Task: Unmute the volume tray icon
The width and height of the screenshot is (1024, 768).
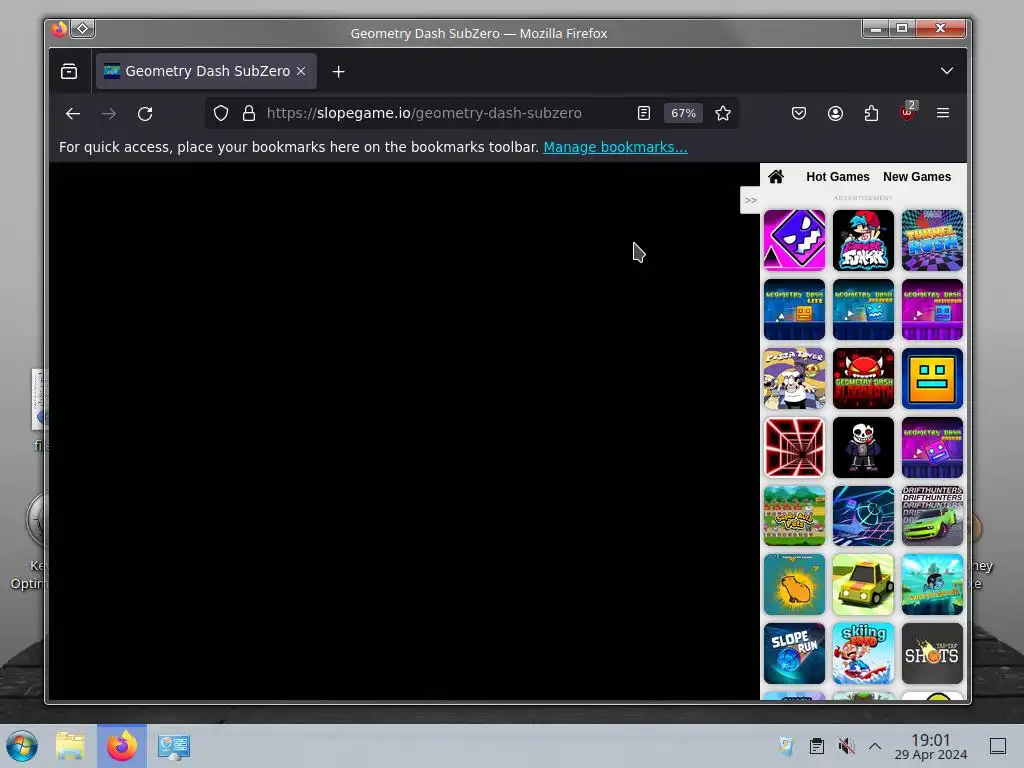Action: pyautogui.click(x=846, y=746)
